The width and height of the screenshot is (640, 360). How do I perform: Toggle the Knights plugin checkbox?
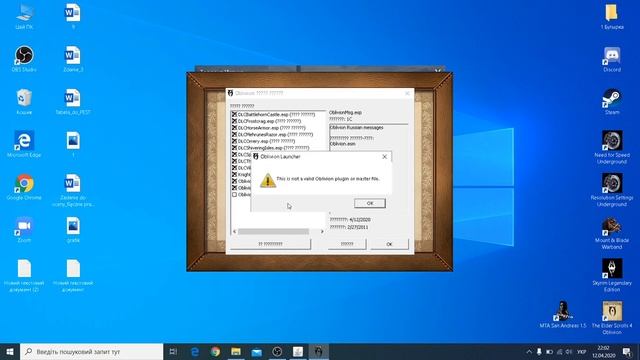pyautogui.click(x=234, y=174)
